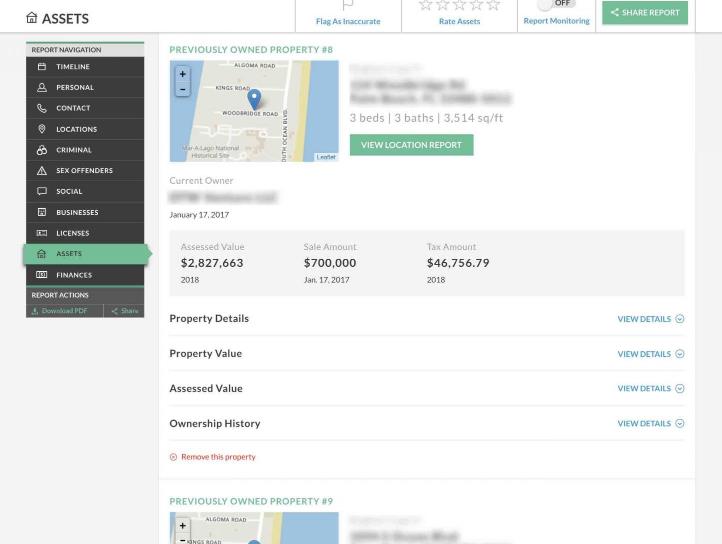Click the fifth rating star
Screen dimensions: 722x544
click(493, 5)
